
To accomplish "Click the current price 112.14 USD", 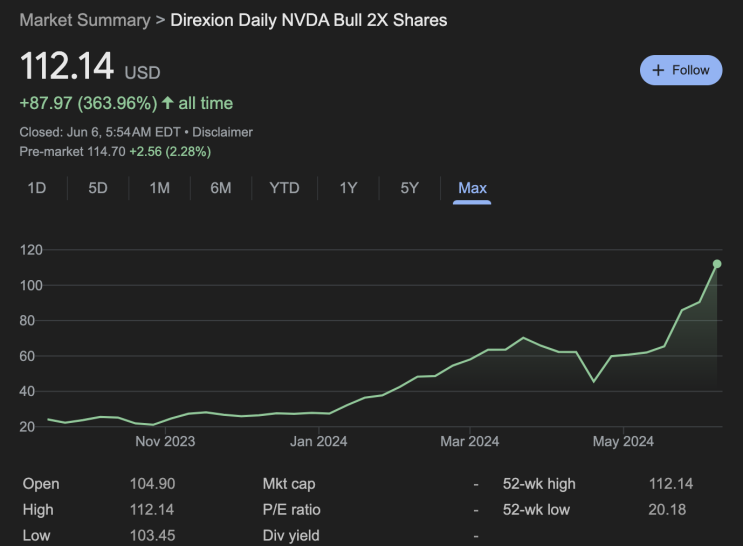I will pyautogui.click(x=90, y=66).
